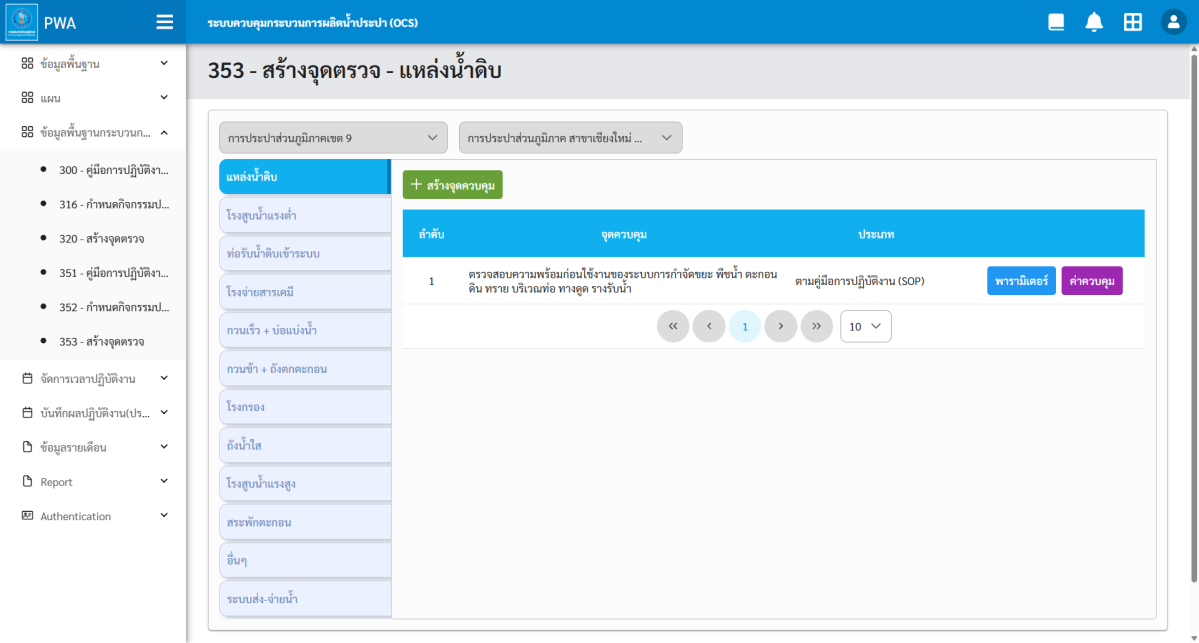This screenshot has height=643, width=1199.
Task: Select the โรงสูบน้ำแรงสูง tab
Action: click(305, 484)
